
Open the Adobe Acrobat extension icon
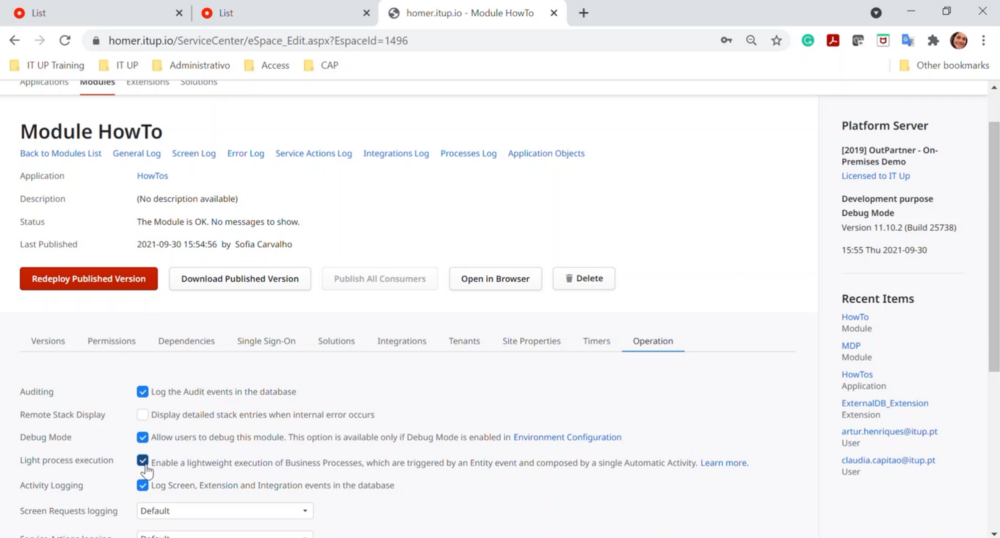point(833,40)
